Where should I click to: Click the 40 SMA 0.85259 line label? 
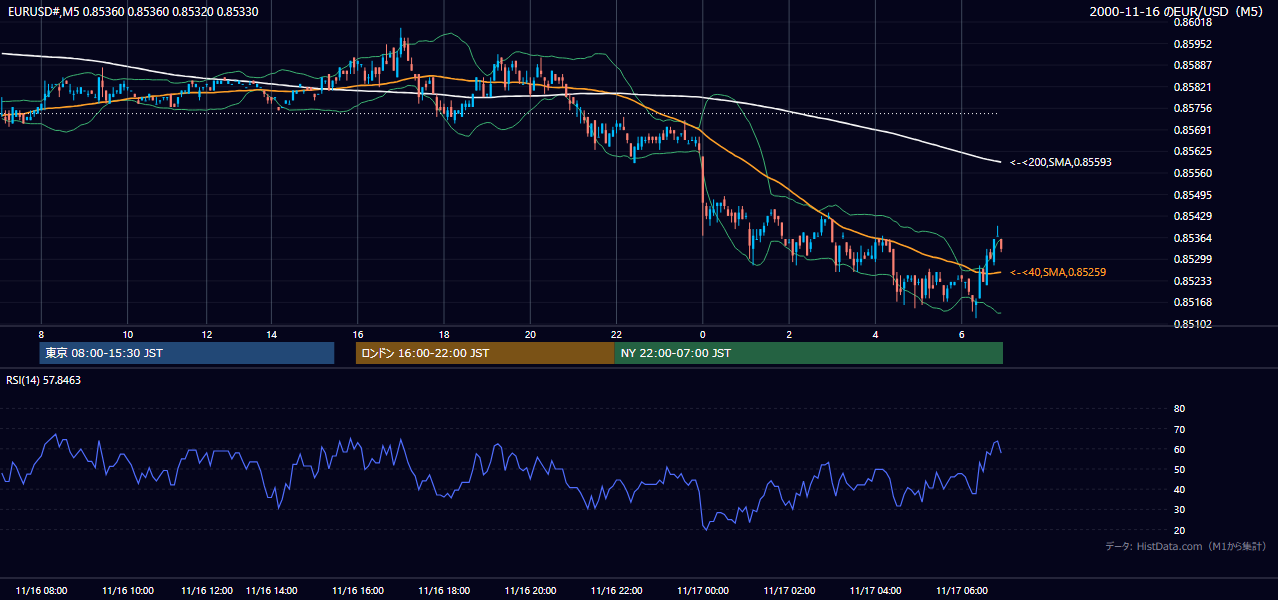1057,272
